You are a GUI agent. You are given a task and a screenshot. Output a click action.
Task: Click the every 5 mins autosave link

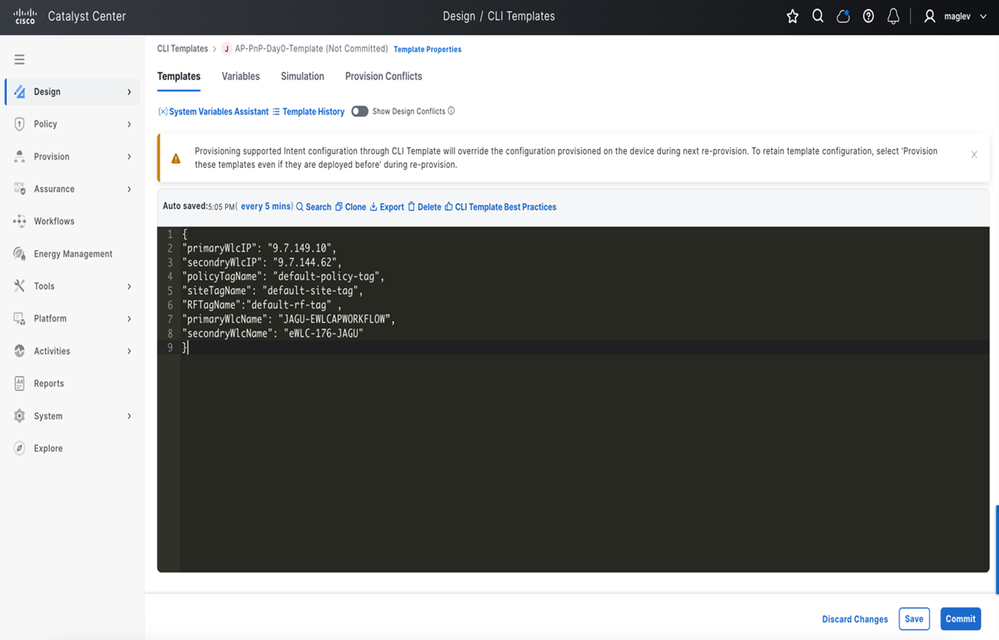pyautogui.click(x=266, y=206)
